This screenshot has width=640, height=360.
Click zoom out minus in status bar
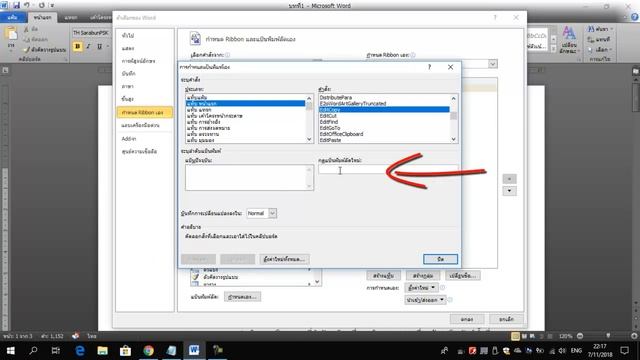tap(580, 336)
